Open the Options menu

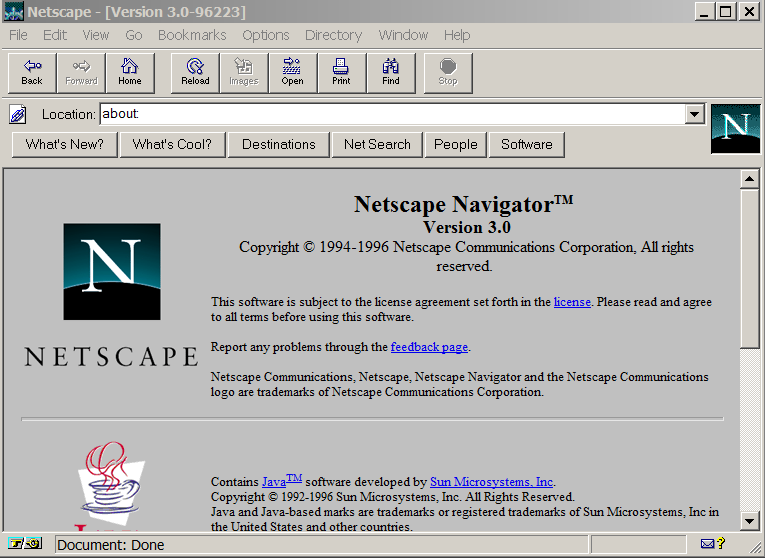266,35
